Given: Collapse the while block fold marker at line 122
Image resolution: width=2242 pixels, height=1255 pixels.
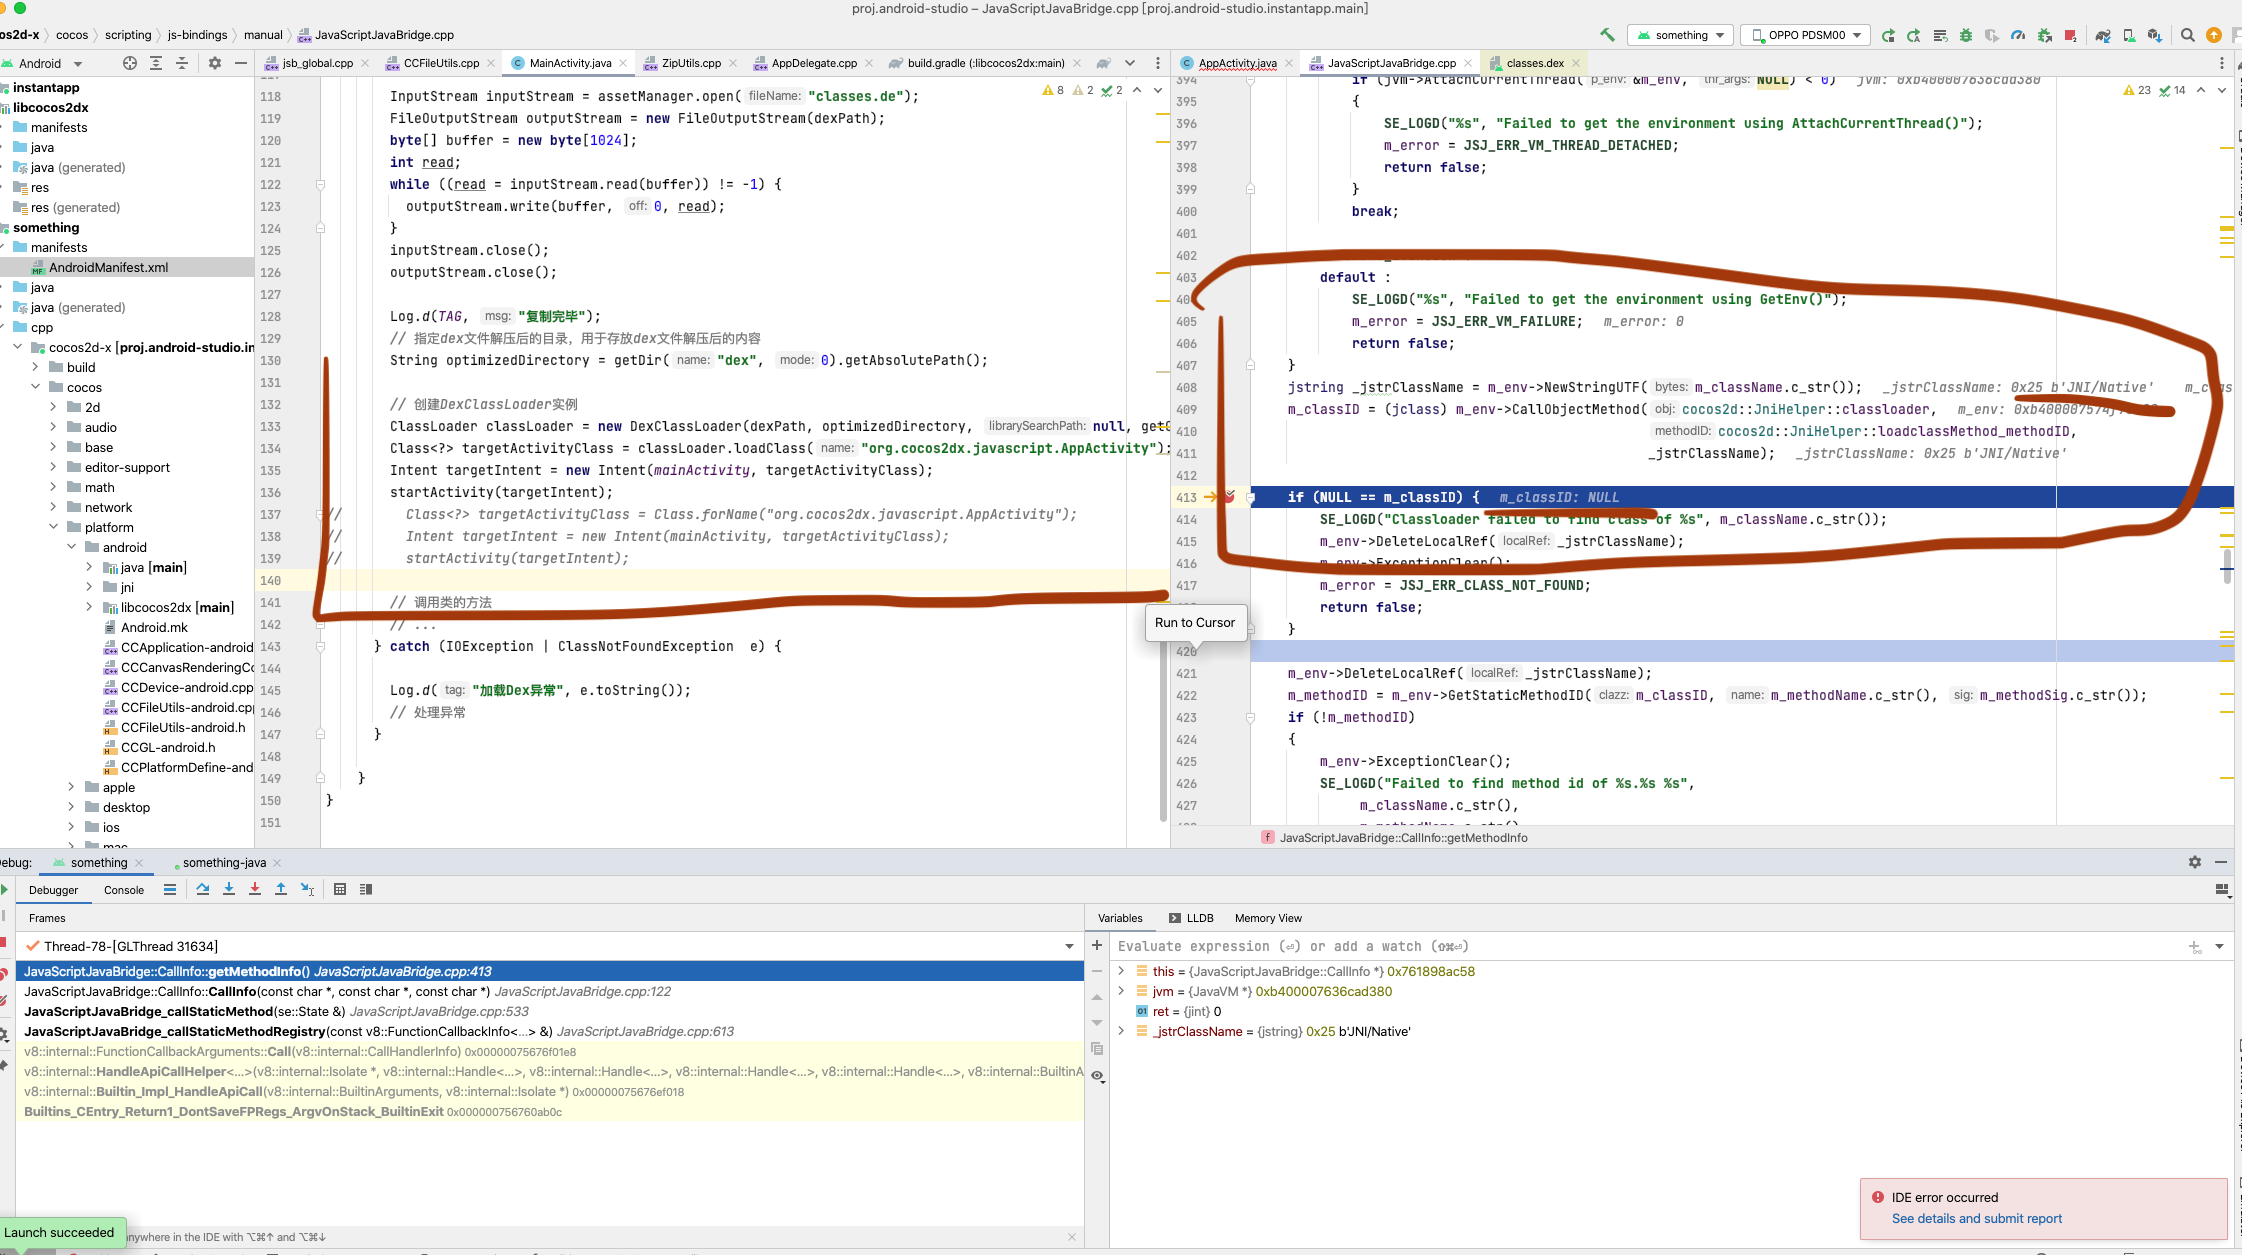Looking at the screenshot, I should pos(320,184).
